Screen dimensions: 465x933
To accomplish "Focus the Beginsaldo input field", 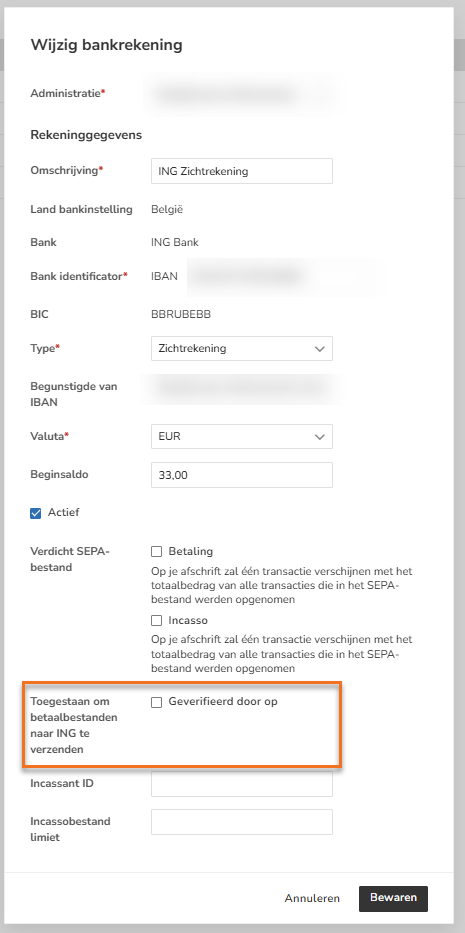I will [x=242, y=475].
